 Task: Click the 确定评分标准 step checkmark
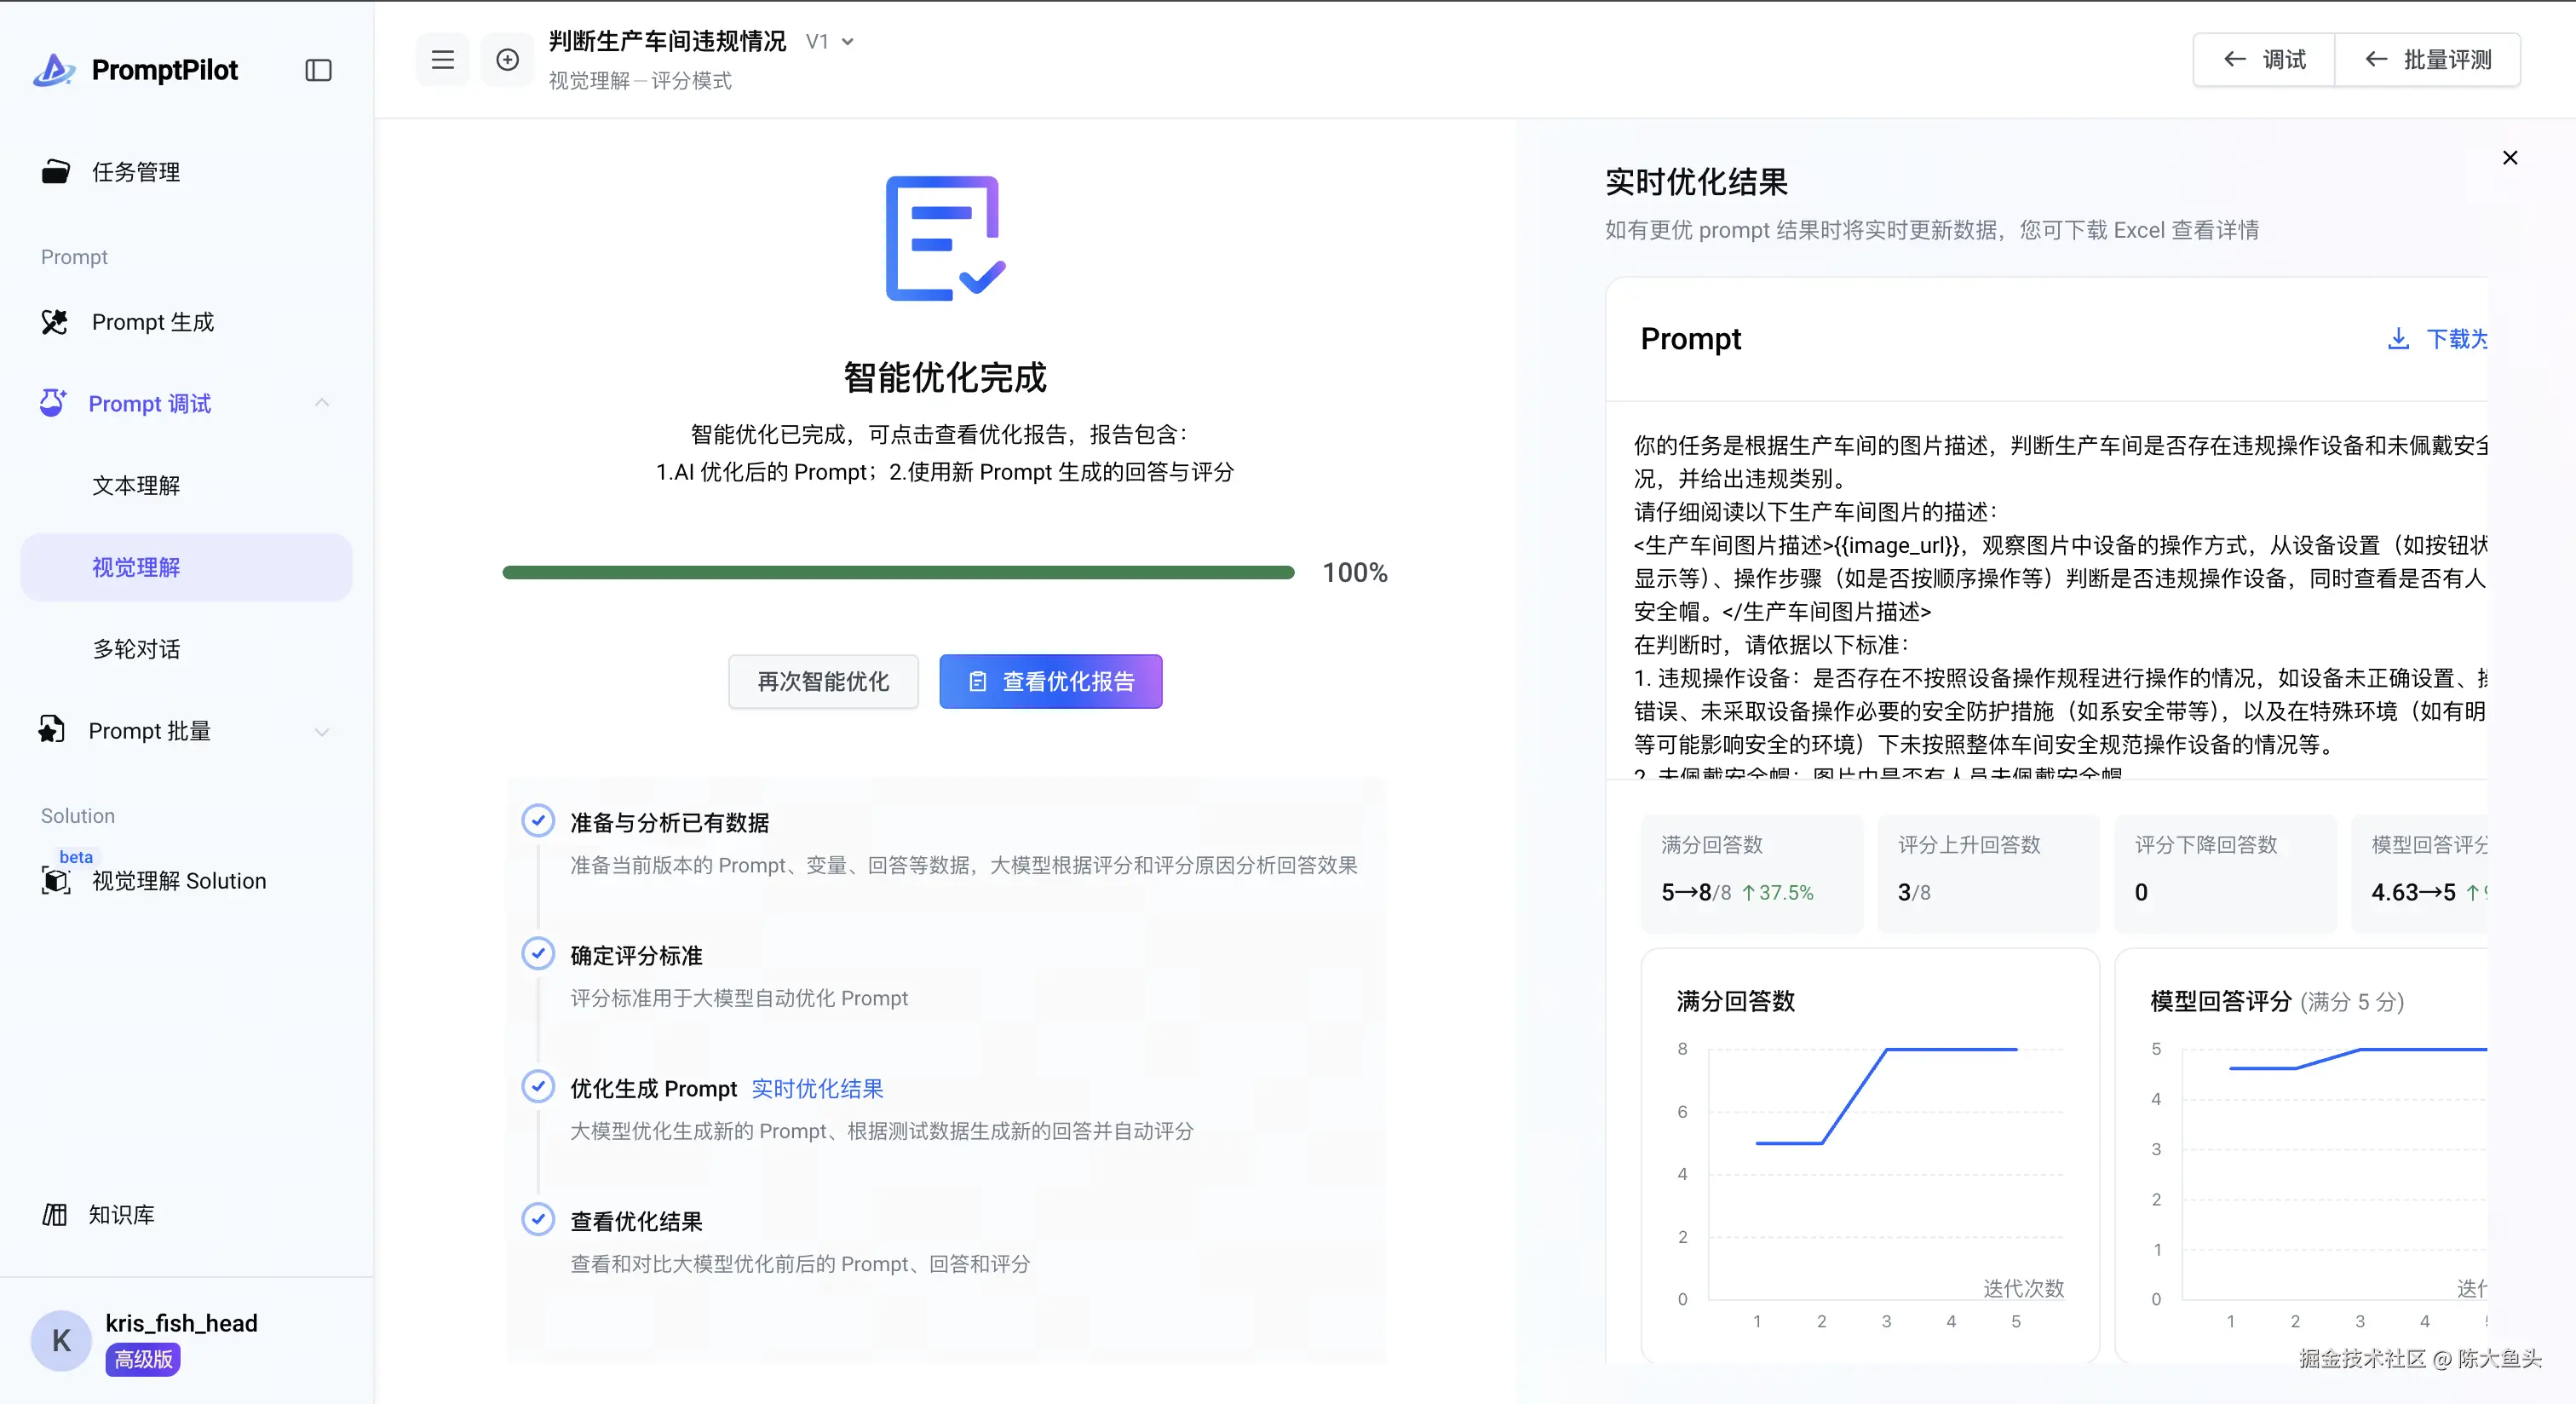point(538,954)
